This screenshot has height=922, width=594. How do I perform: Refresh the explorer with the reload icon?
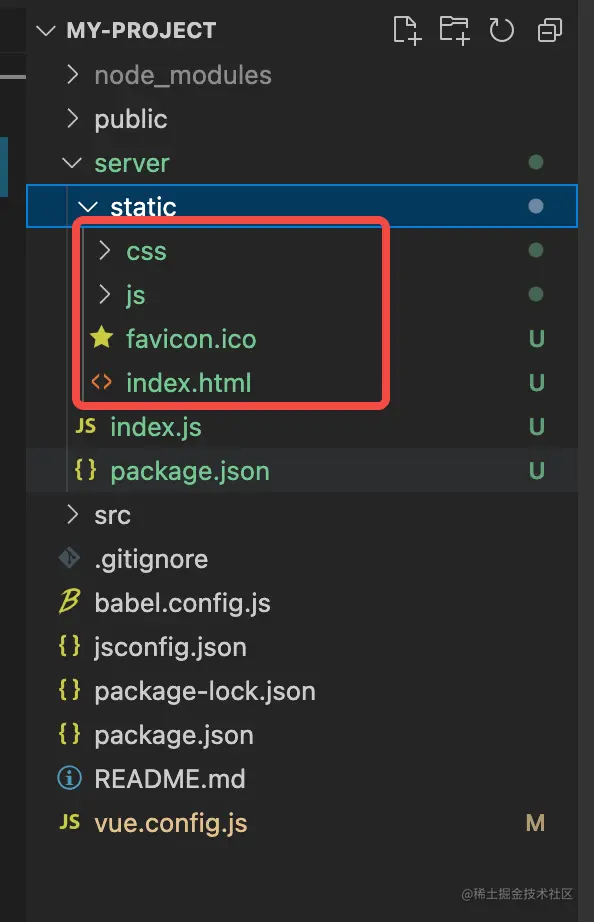[x=501, y=30]
